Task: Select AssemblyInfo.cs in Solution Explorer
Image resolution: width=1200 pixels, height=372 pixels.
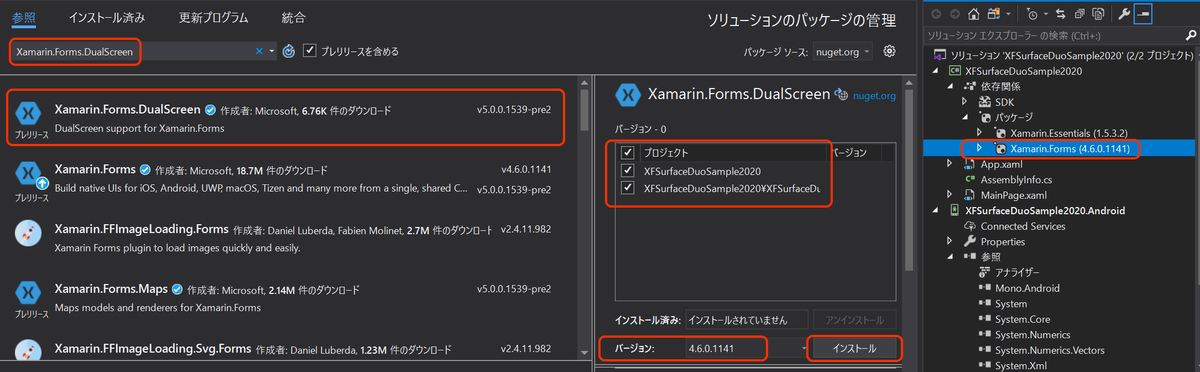Action: coord(1015,179)
